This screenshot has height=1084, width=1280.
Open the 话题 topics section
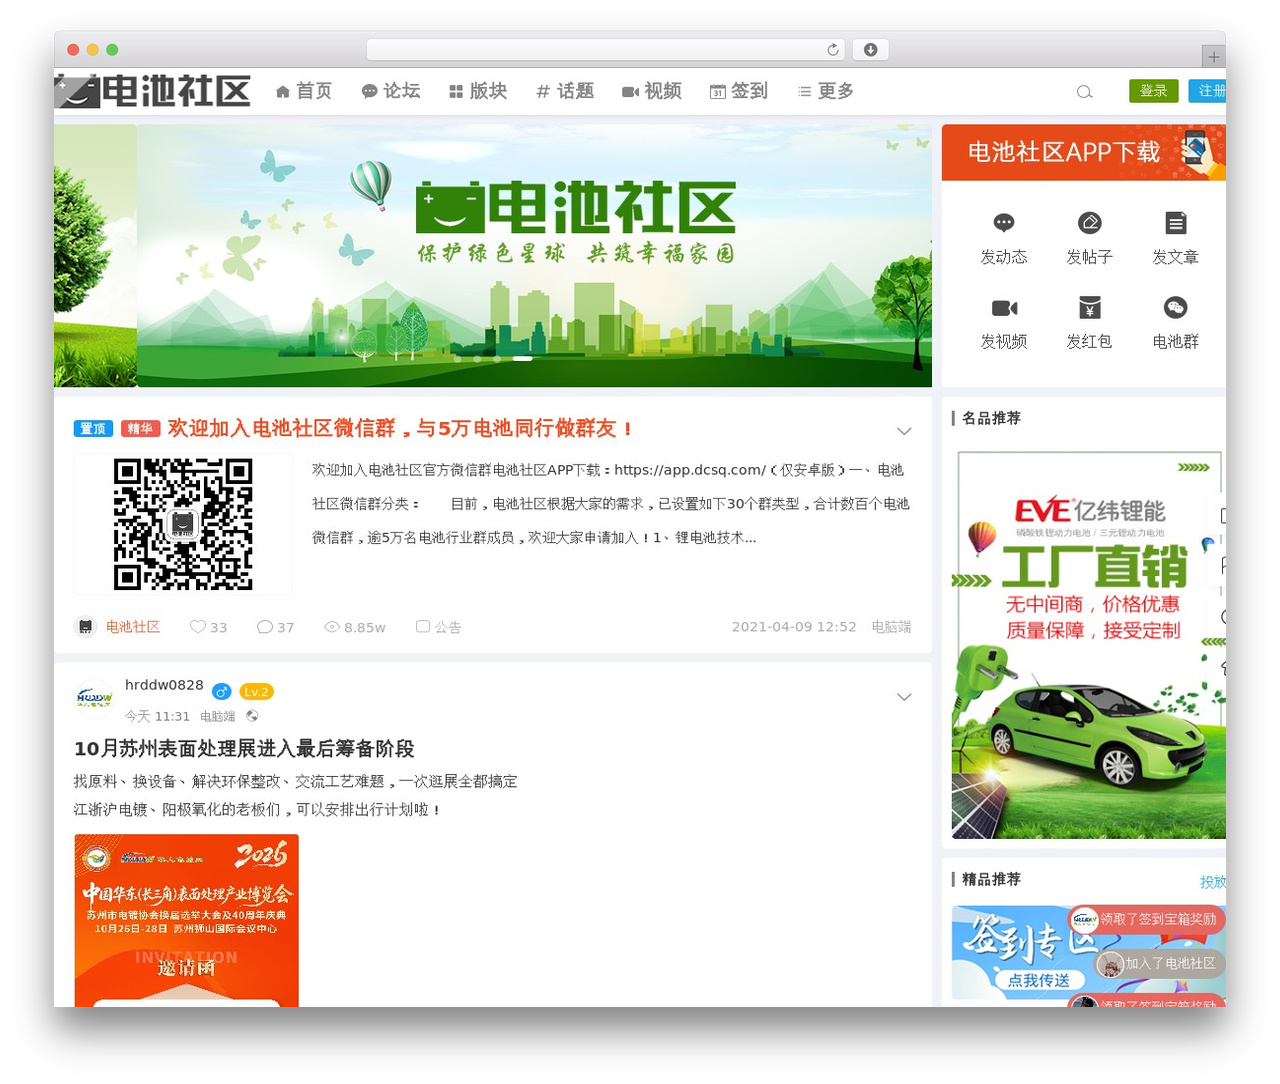(x=565, y=91)
